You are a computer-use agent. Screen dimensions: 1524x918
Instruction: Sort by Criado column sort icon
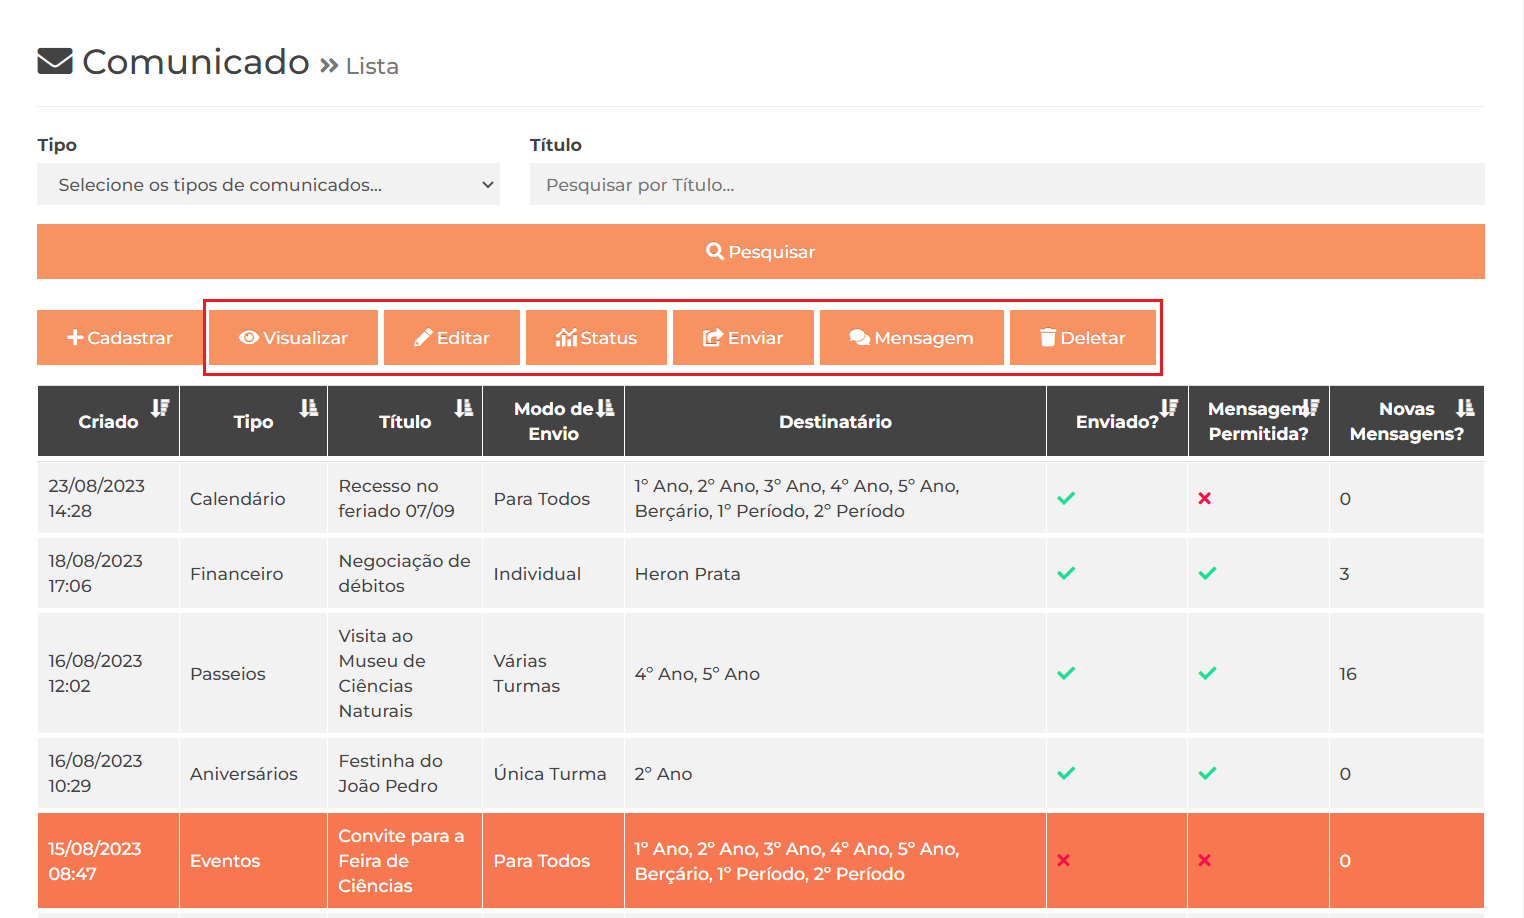(160, 408)
